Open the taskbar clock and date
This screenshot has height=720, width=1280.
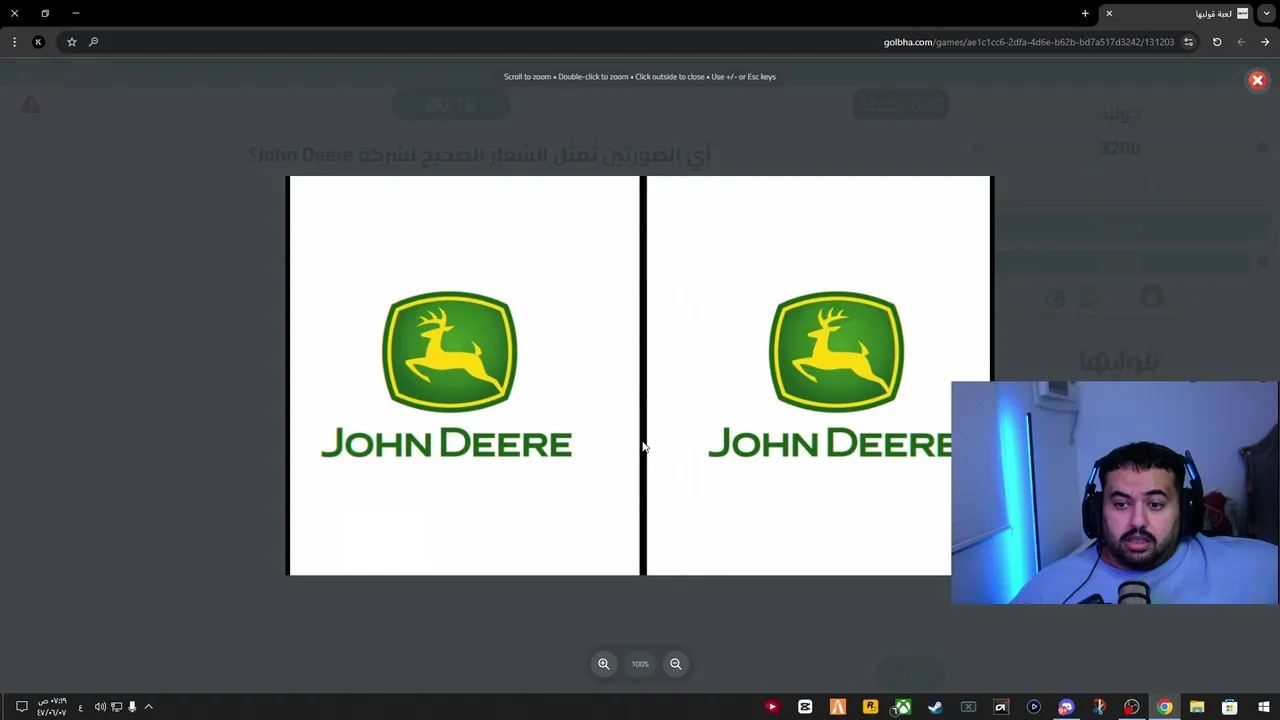[52, 707]
